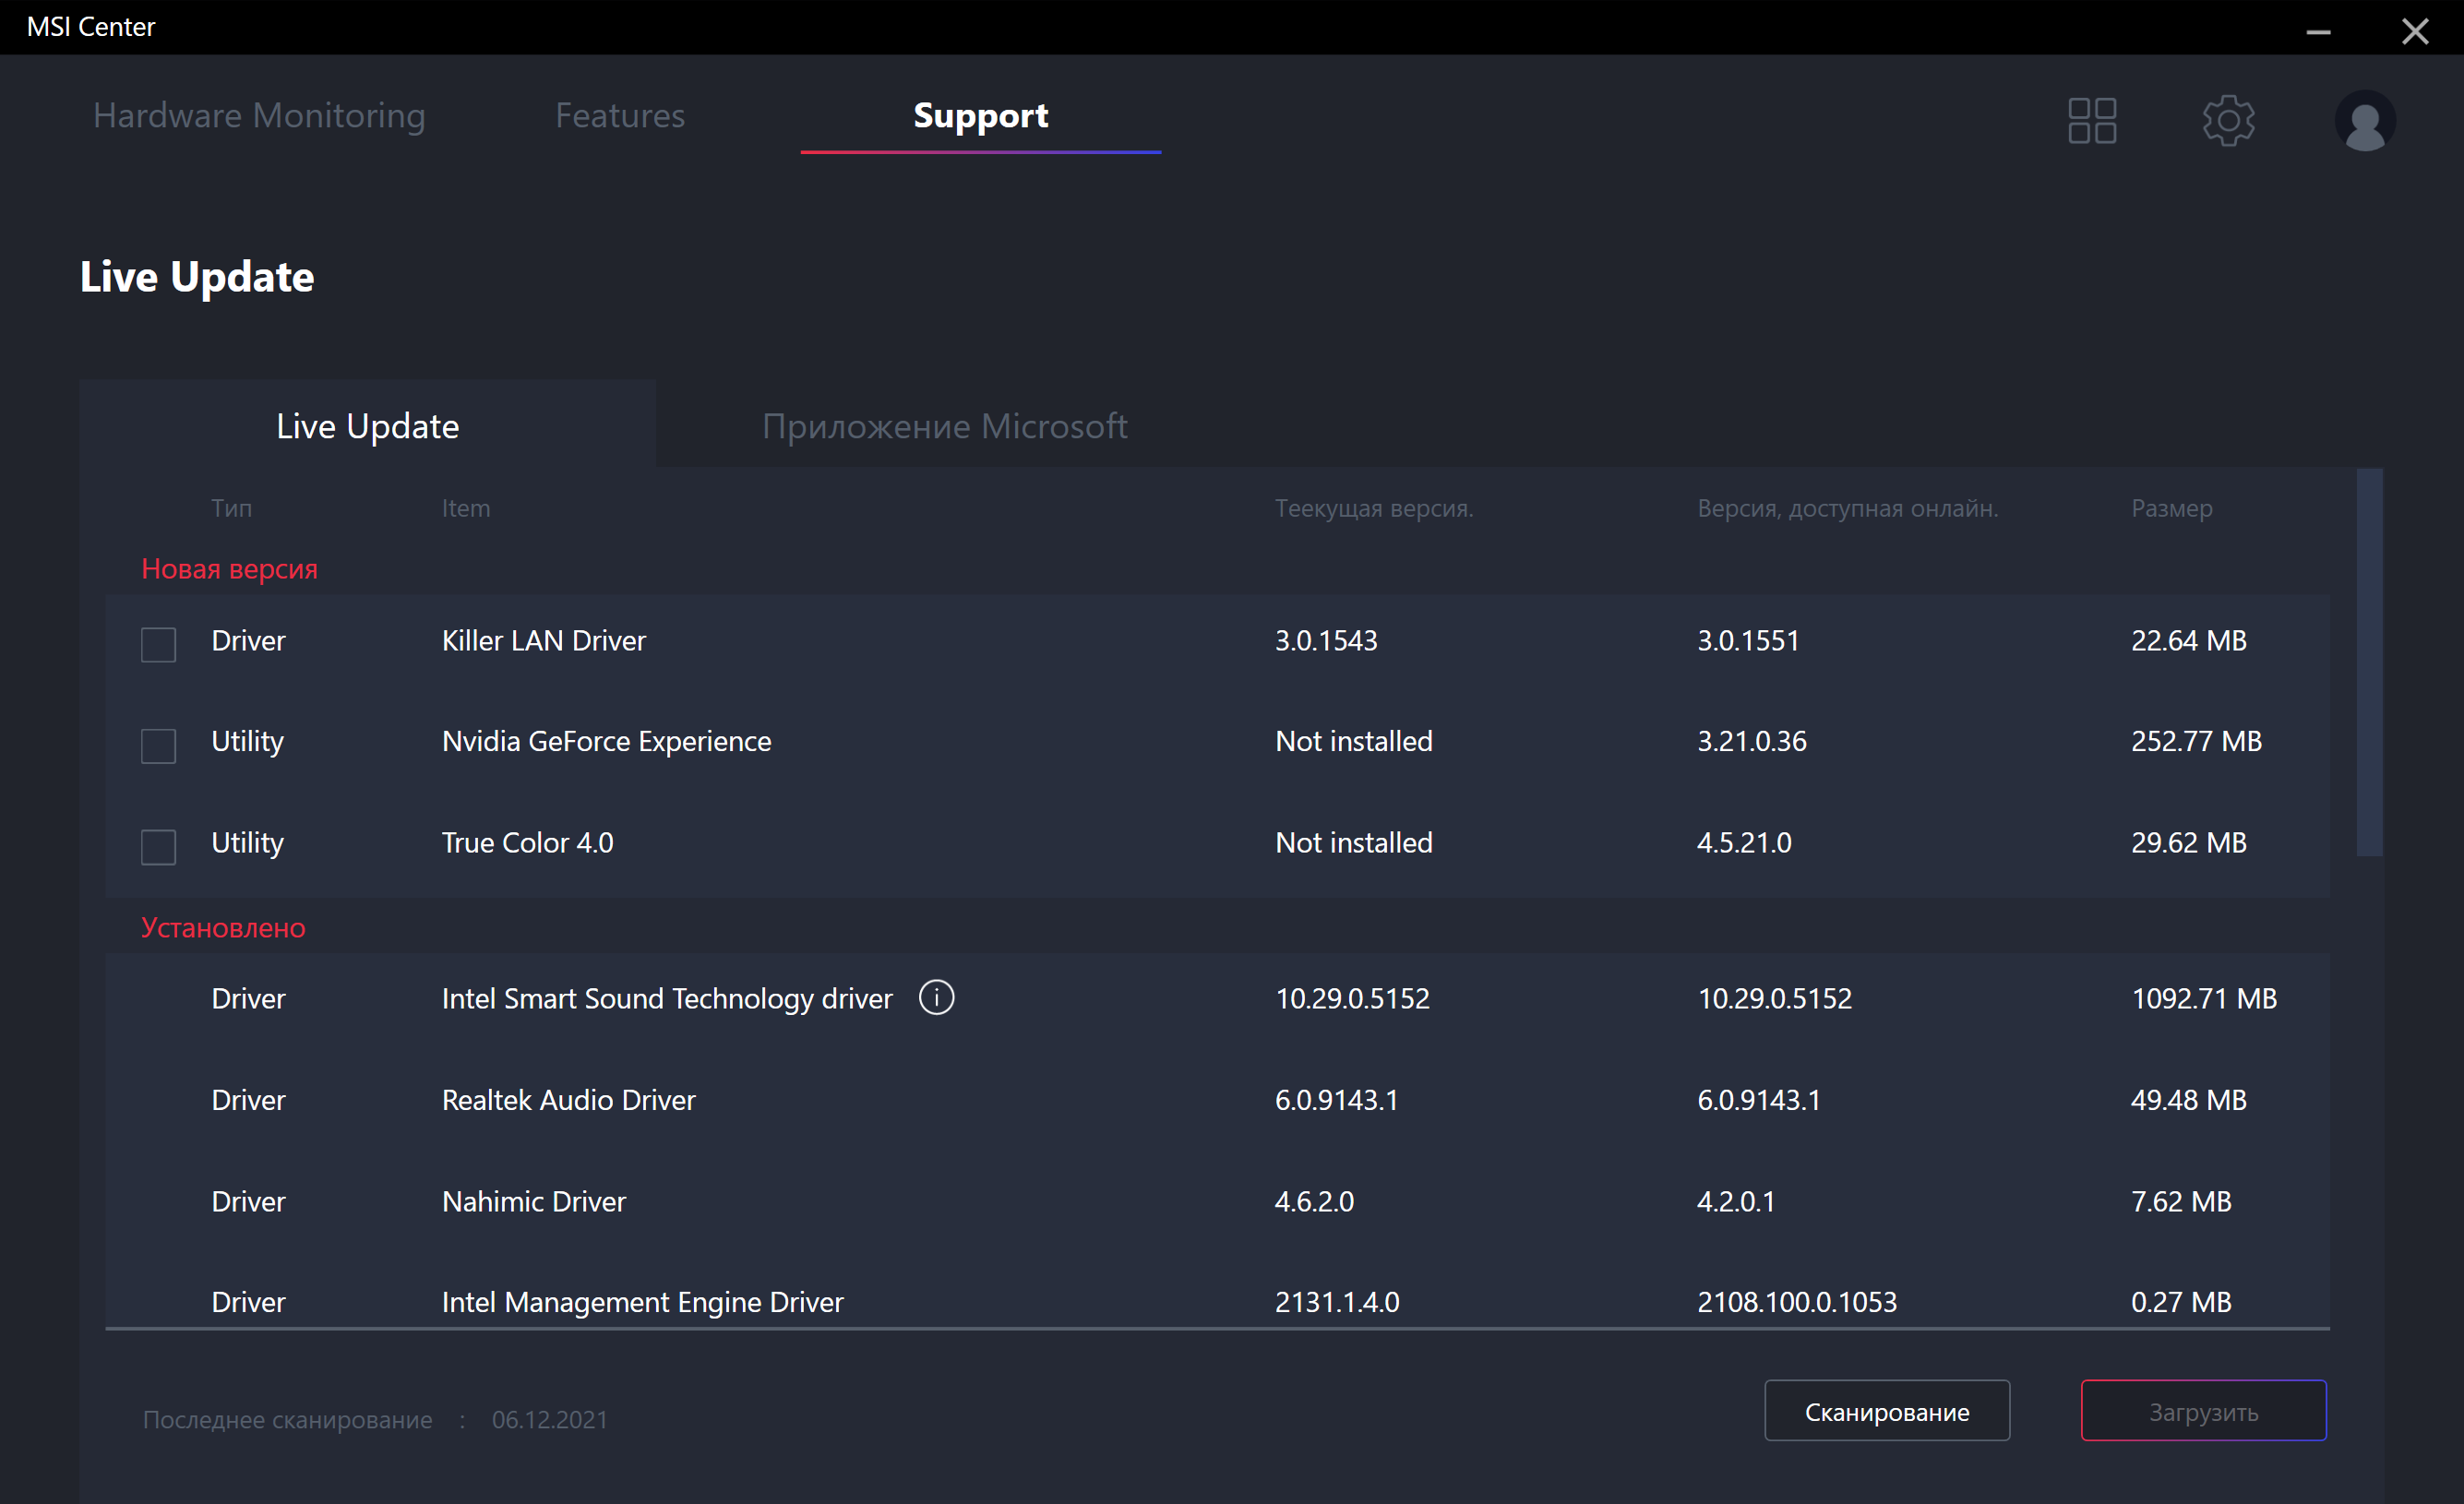Select the Realtek Audio Driver row
Screen dimensions: 2464x1504
point(568,1100)
